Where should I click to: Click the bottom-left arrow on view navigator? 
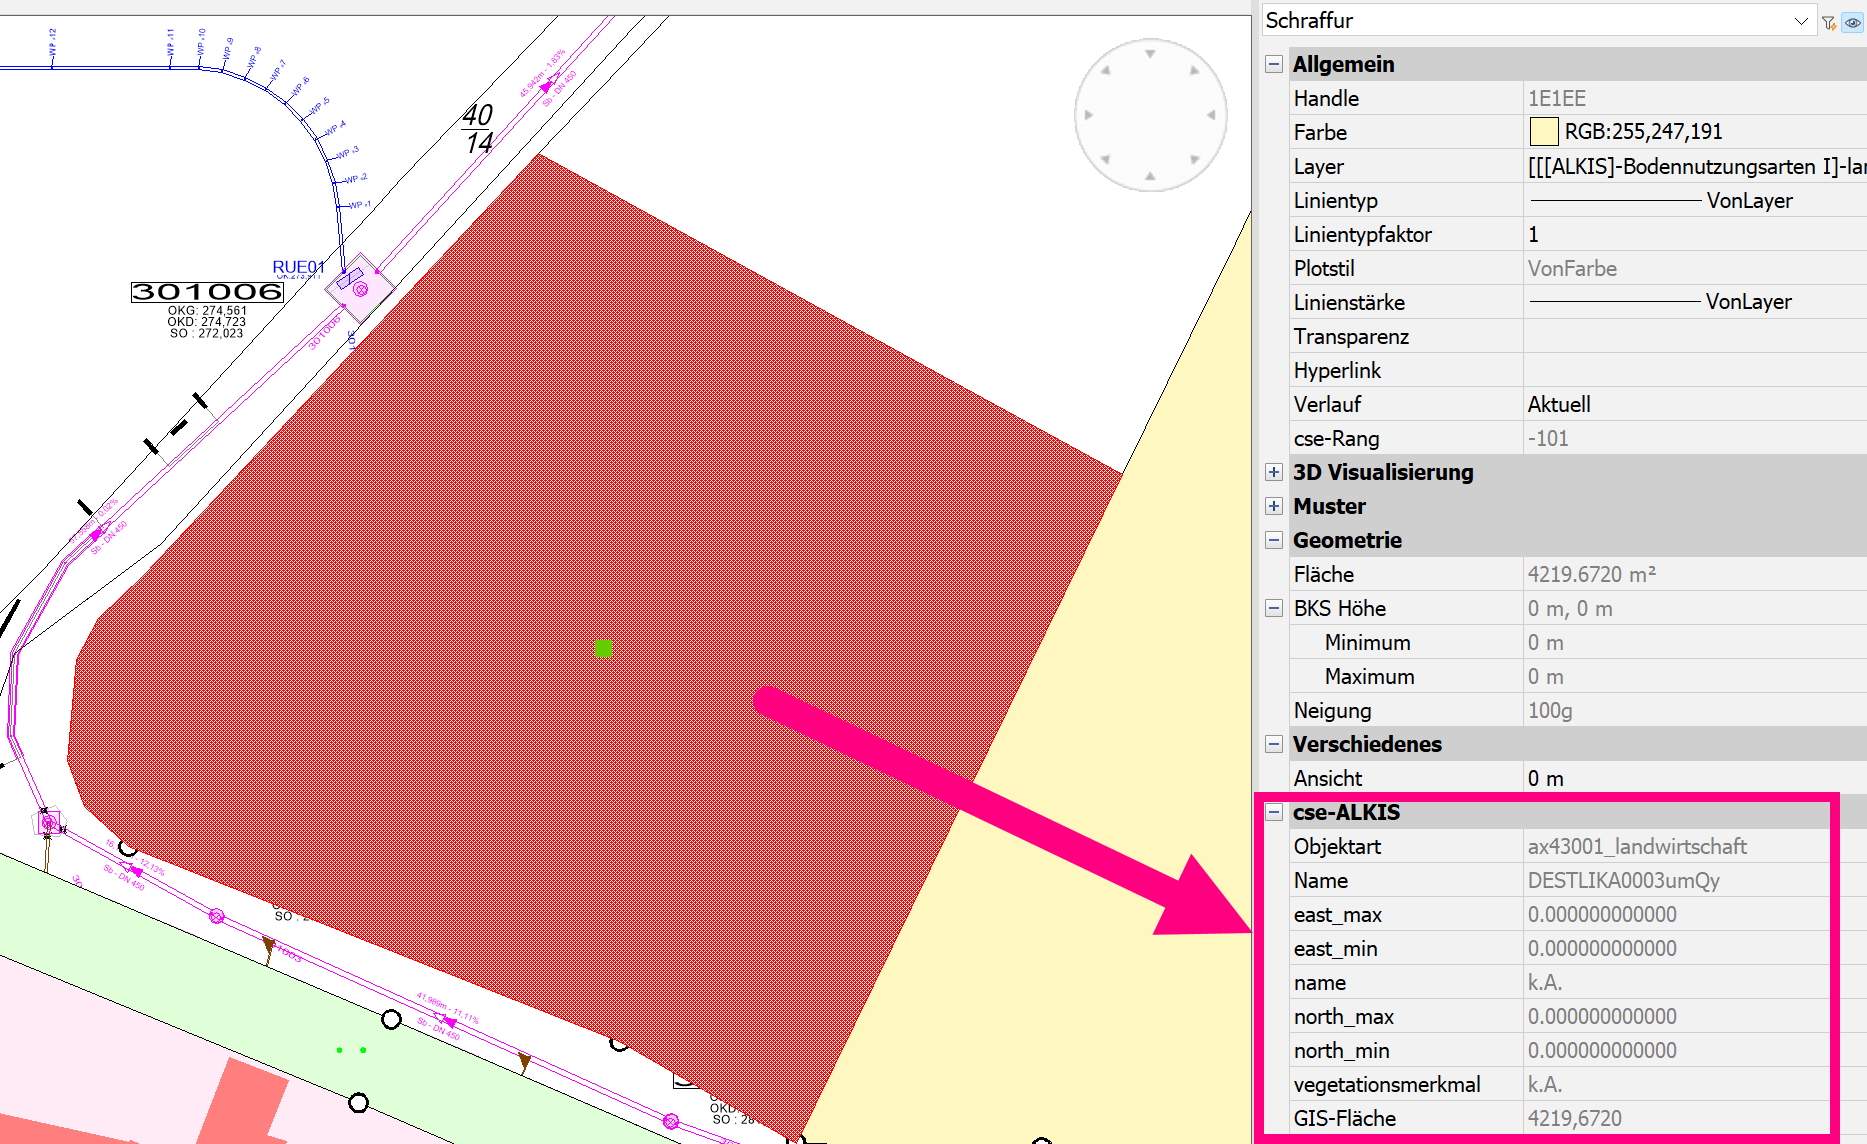(1106, 159)
